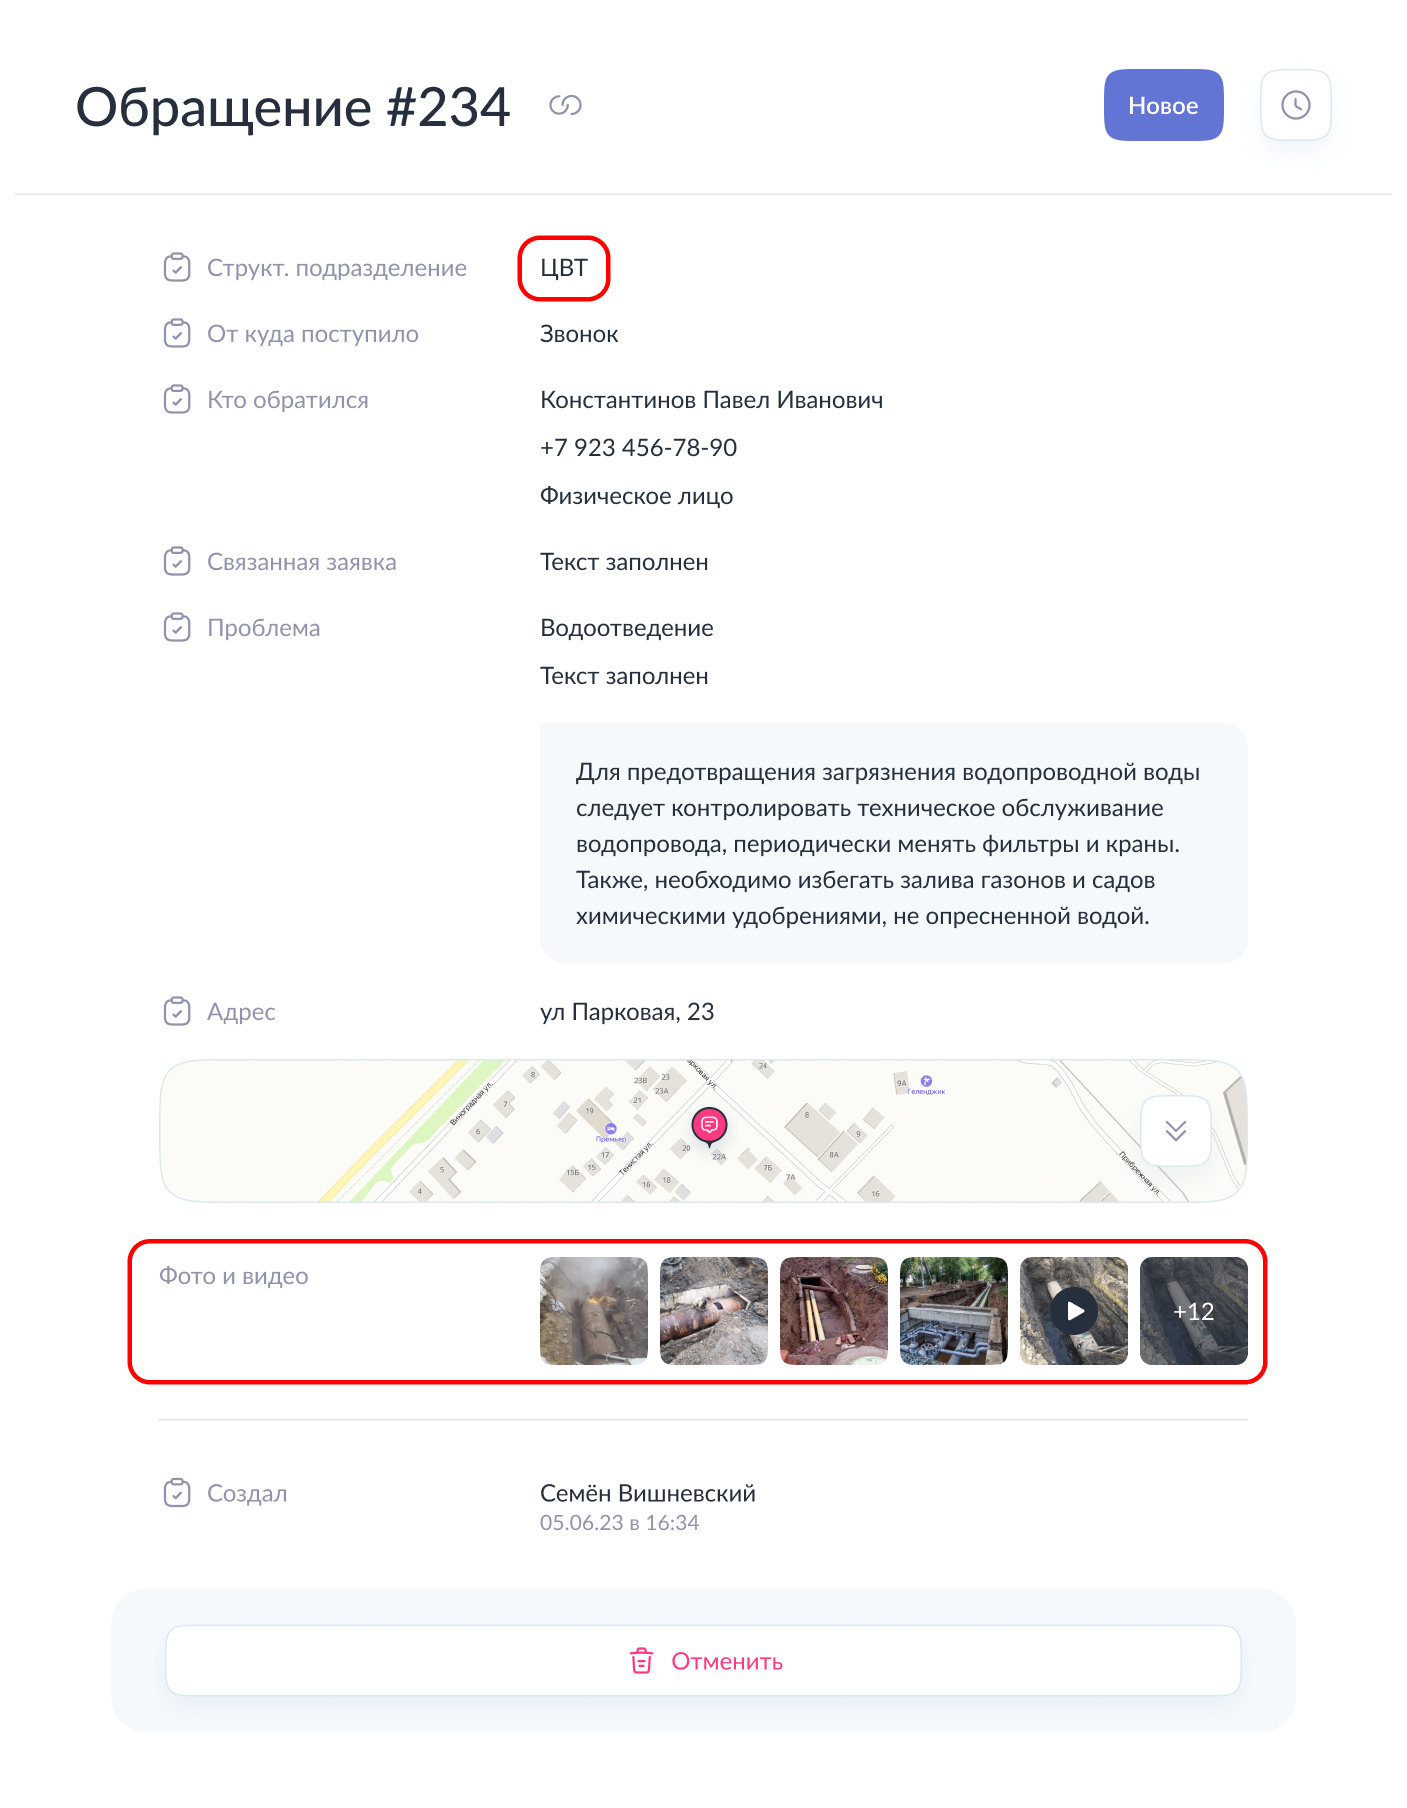
Task: Open history via the clock icon button
Action: [1295, 105]
